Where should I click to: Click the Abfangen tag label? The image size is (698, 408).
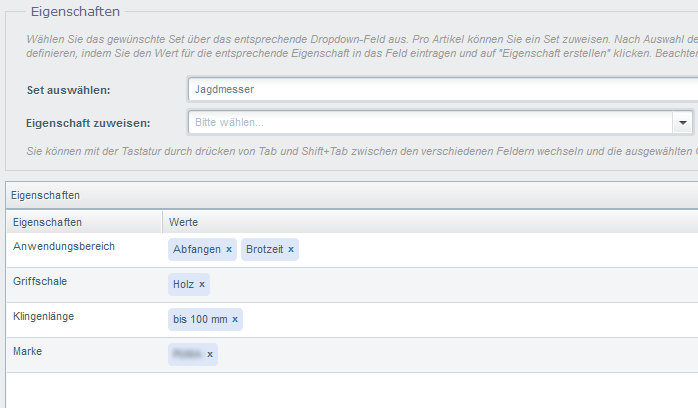(x=196, y=250)
